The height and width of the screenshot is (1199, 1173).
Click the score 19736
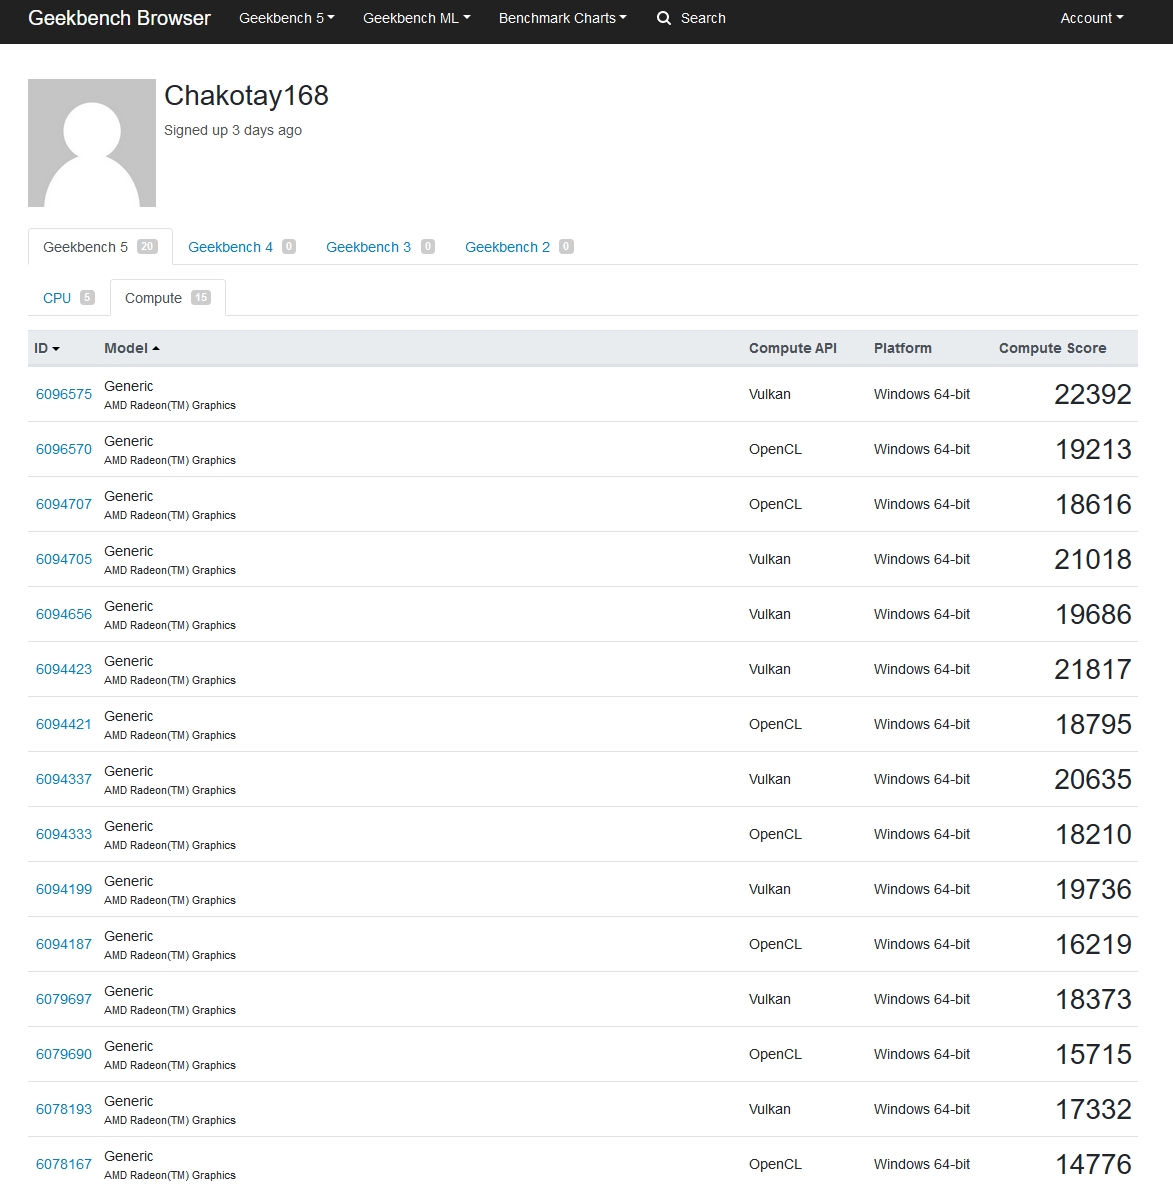[x=1093, y=890]
